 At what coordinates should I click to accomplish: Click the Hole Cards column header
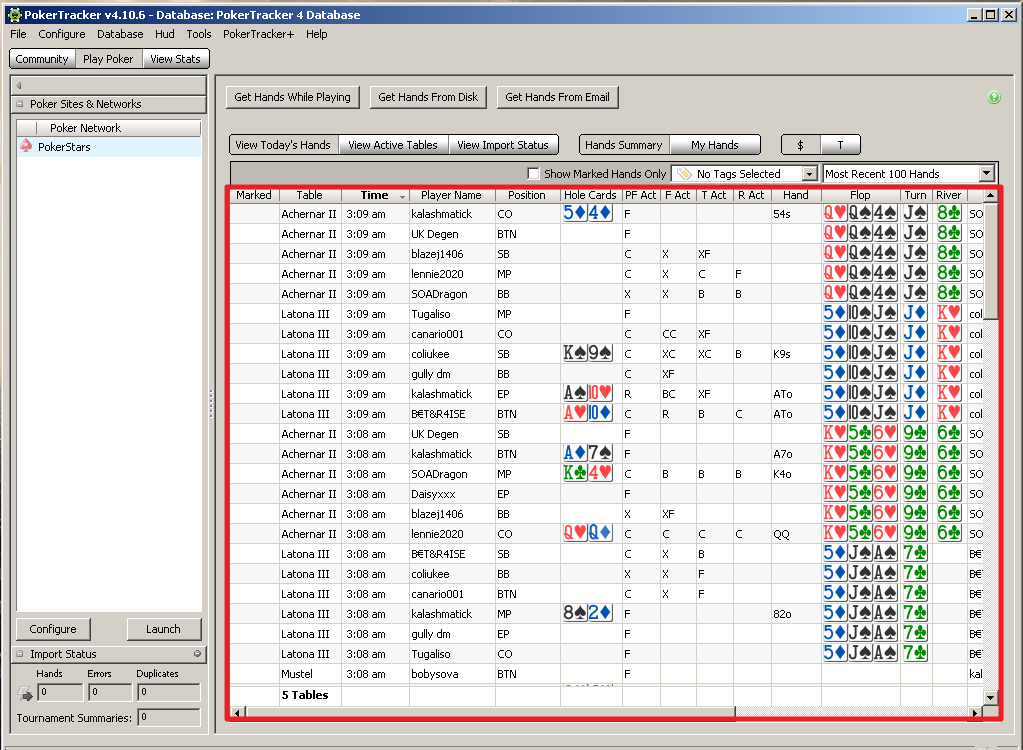click(590, 195)
